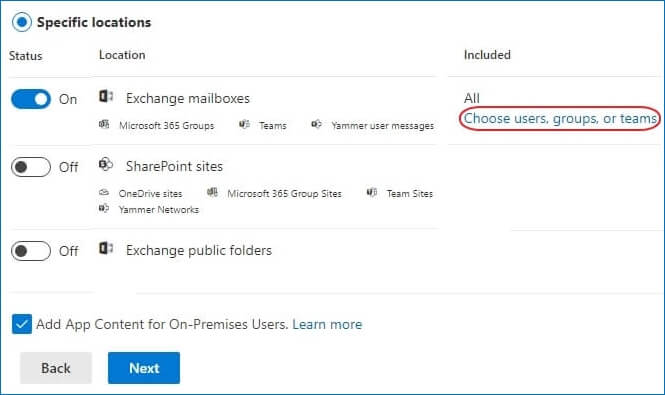Viewport: 665px width, 395px height.
Task: Click the Team Sites icon
Action: [372, 192]
